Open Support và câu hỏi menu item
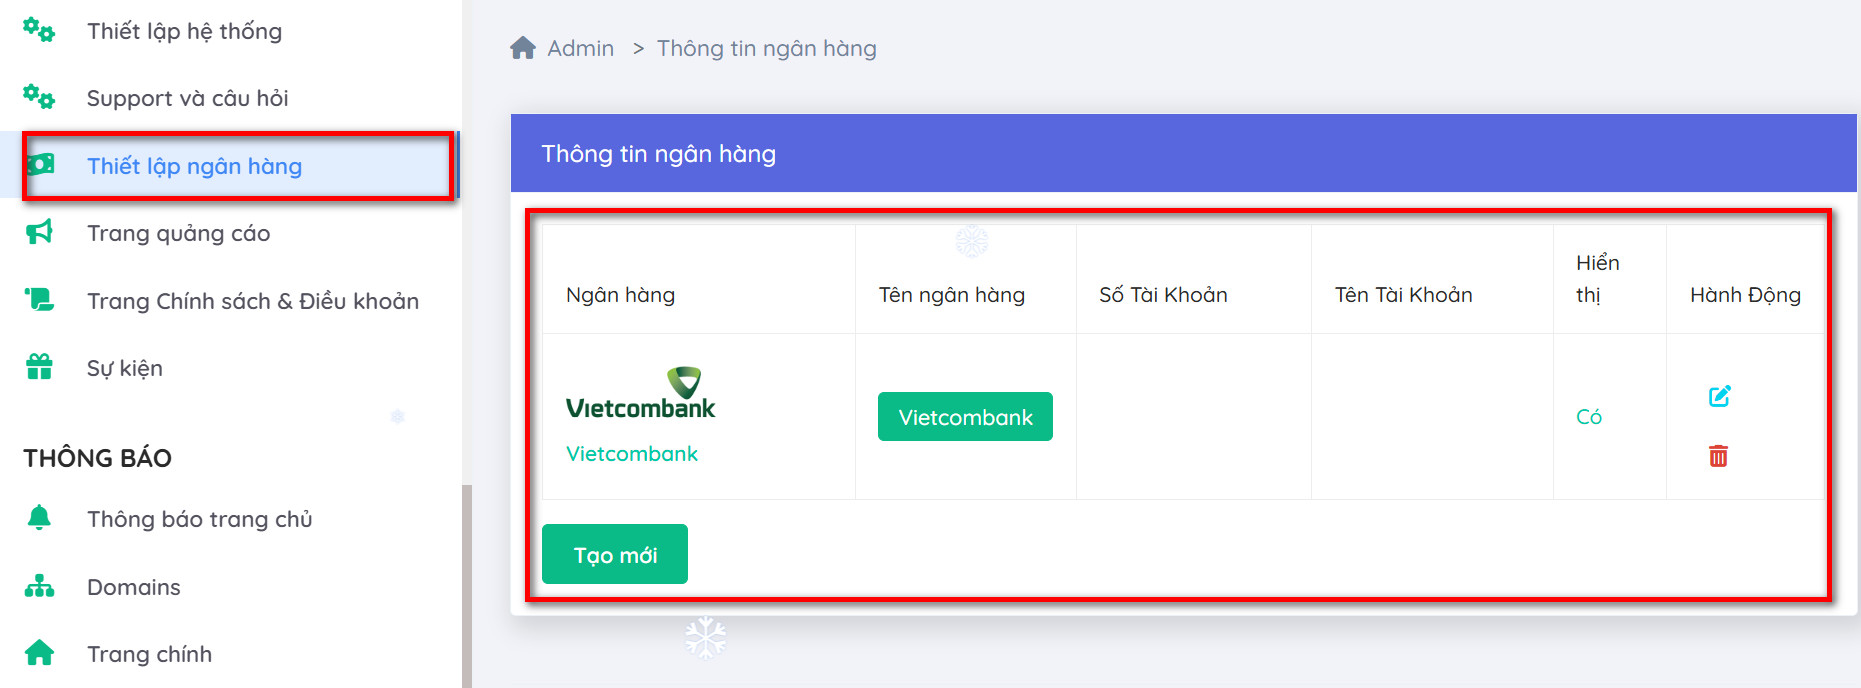The width and height of the screenshot is (1861, 688). 187,98
